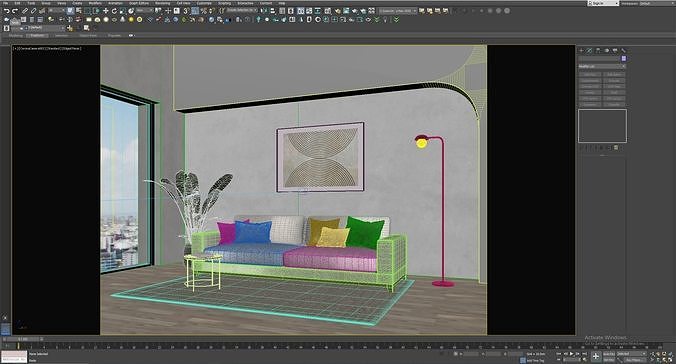The height and width of the screenshot is (364, 676).
Task: Open the Schematic View icon
Action: (317, 11)
